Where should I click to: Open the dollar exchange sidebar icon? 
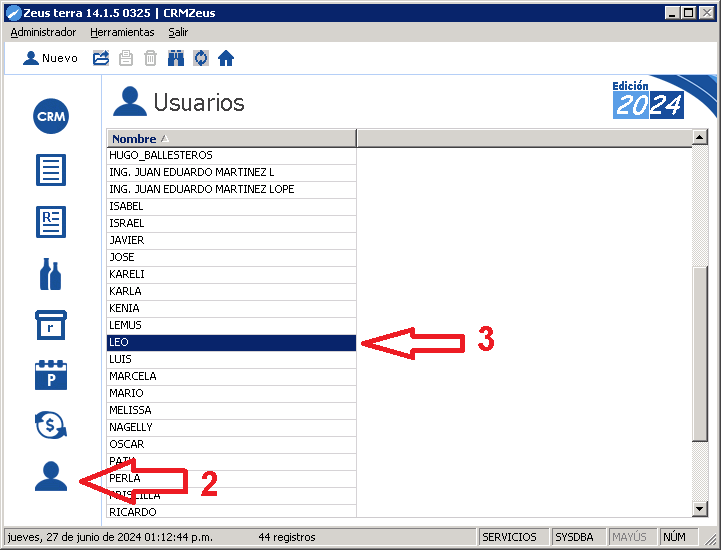click(x=51, y=425)
